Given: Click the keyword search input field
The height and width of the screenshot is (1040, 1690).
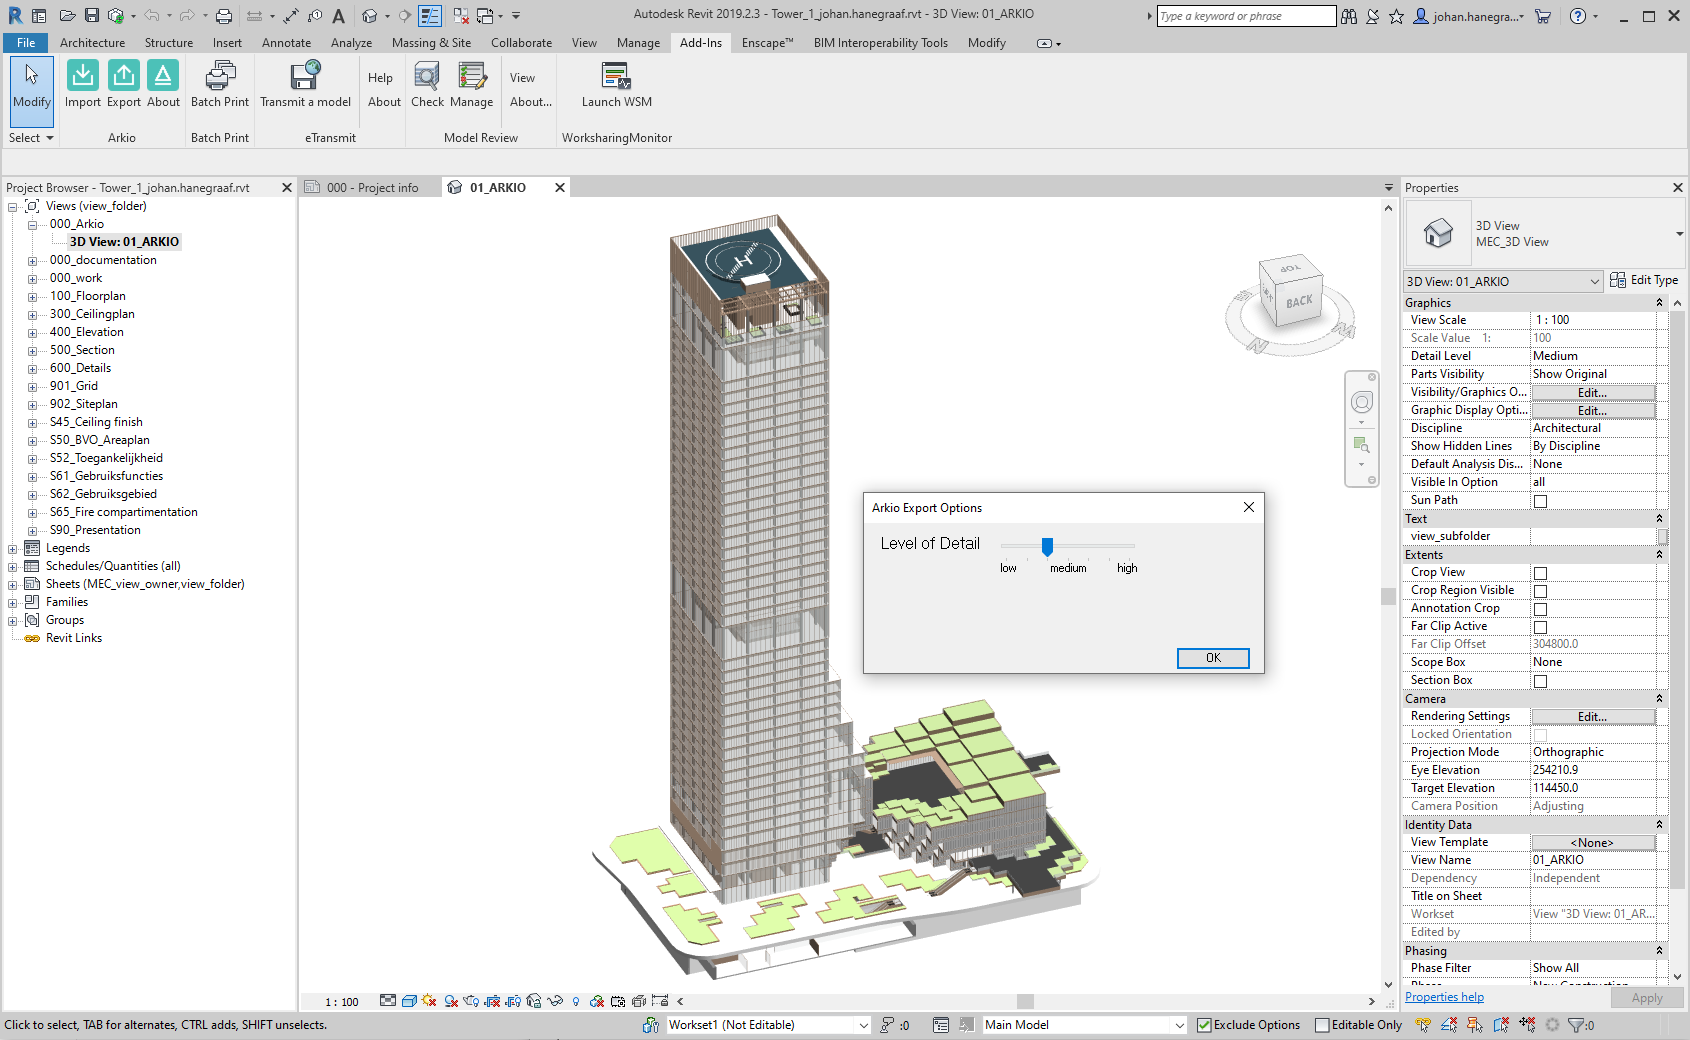Looking at the screenshot, I should (x=1246, y=16).
